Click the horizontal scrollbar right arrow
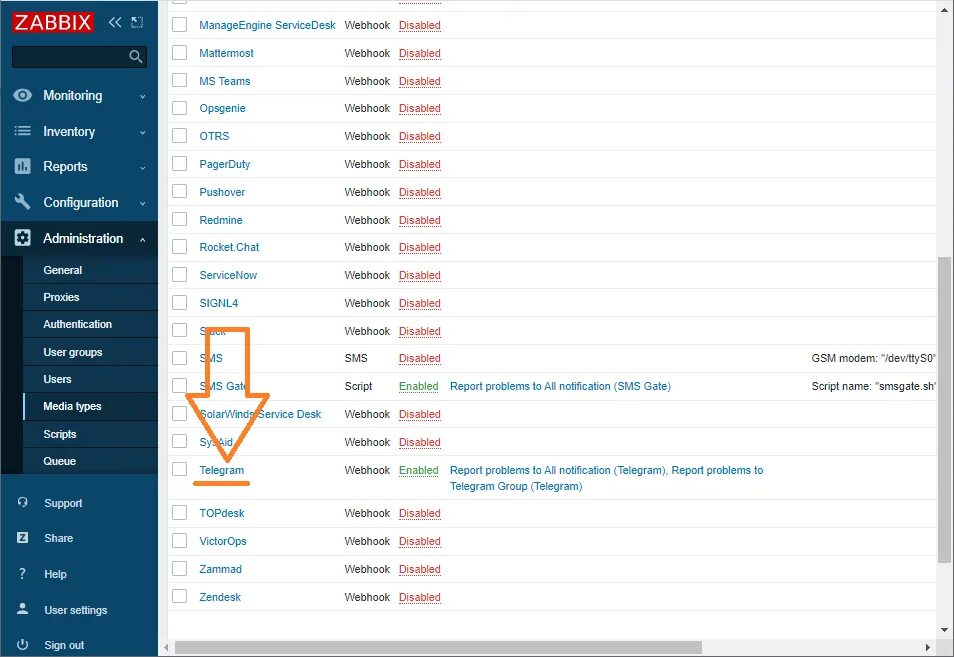954x657 pixels. [x=928, y=647]
